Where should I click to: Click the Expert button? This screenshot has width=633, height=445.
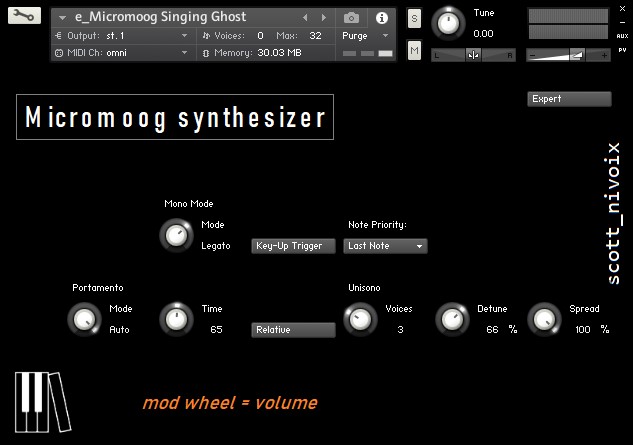tap(569, 99)
